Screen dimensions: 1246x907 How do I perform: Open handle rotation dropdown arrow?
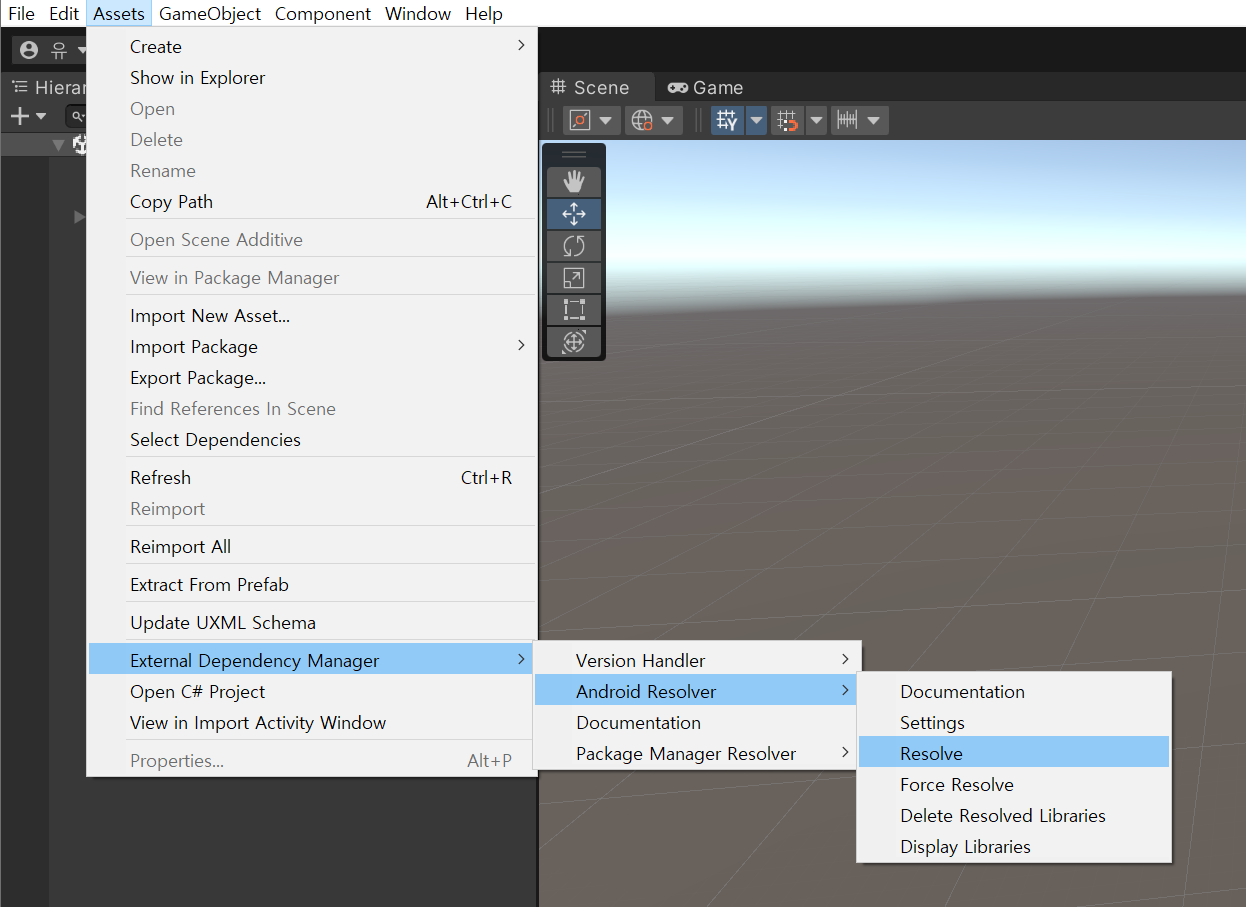tap(668, 121)
